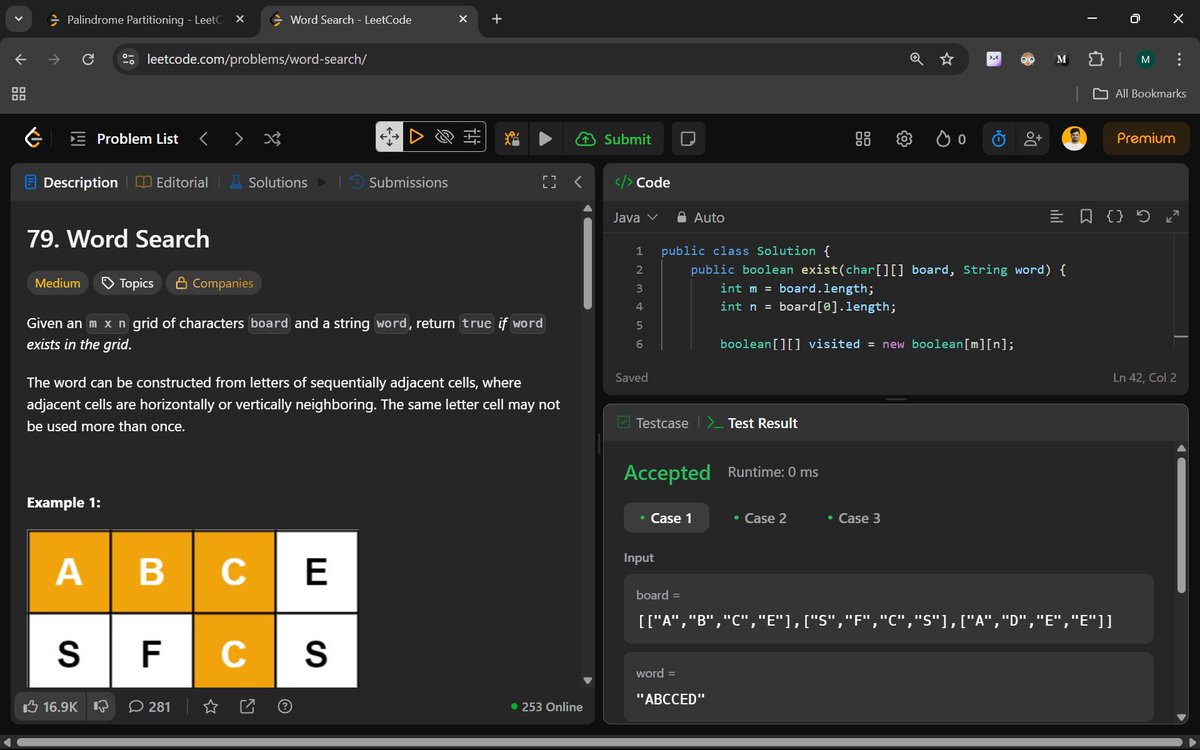The image size is (1200, 750).
Task: Open browser tab search dropdown arrow
Action: tap(20, 19)
